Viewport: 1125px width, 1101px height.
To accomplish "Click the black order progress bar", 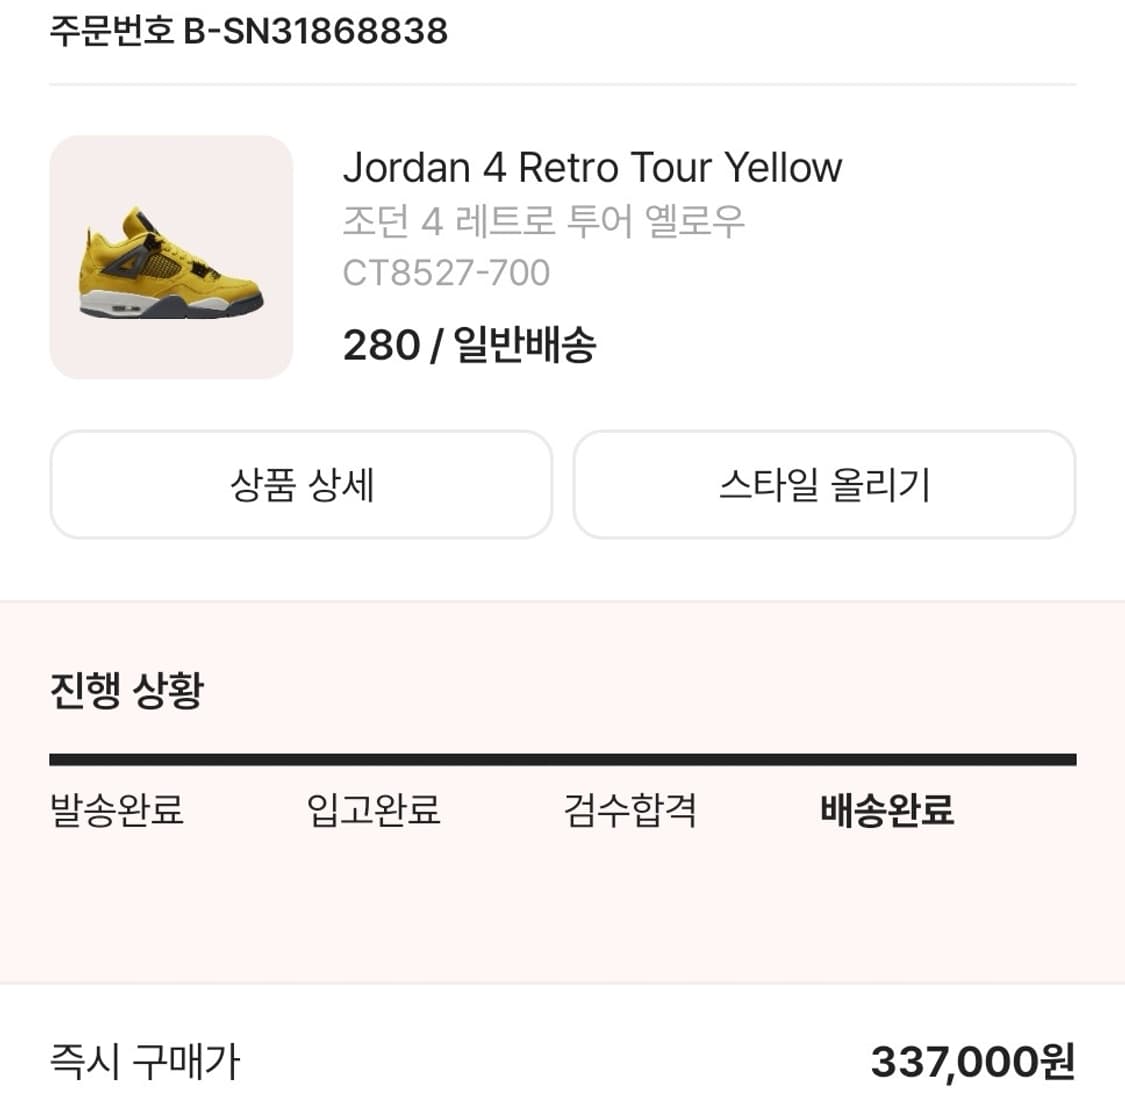I will pos(562,760).
